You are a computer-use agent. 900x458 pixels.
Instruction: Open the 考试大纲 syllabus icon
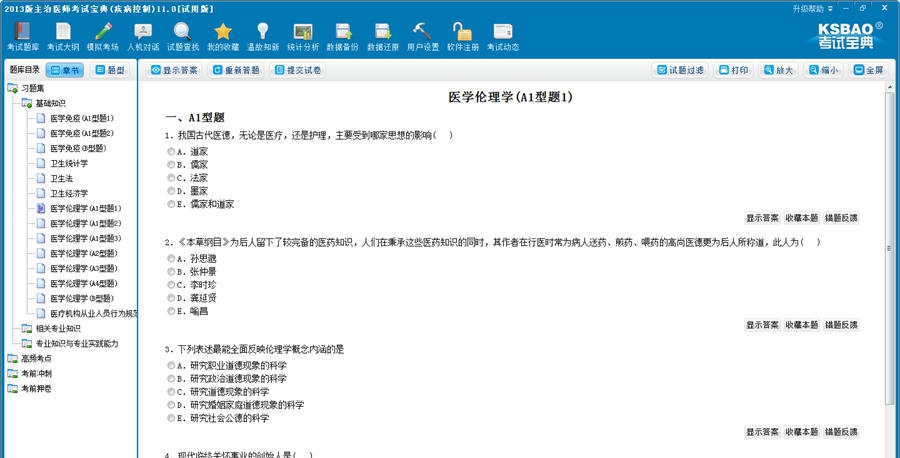click(63, 37)
